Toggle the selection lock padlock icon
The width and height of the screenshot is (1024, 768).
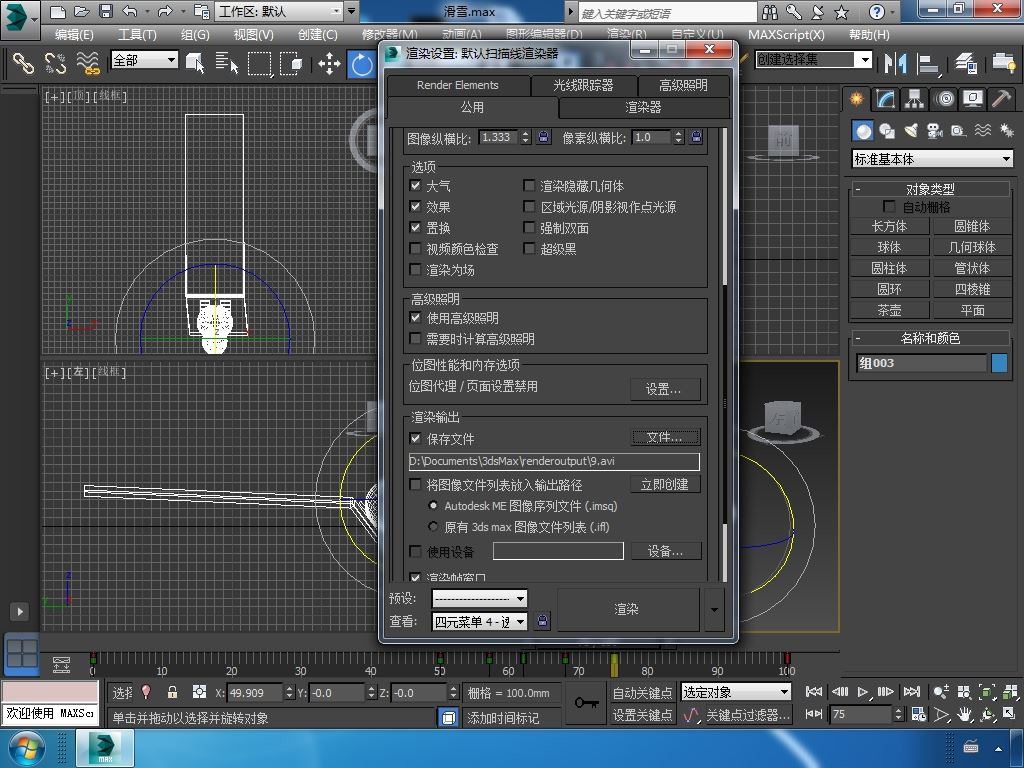point(172,692)
